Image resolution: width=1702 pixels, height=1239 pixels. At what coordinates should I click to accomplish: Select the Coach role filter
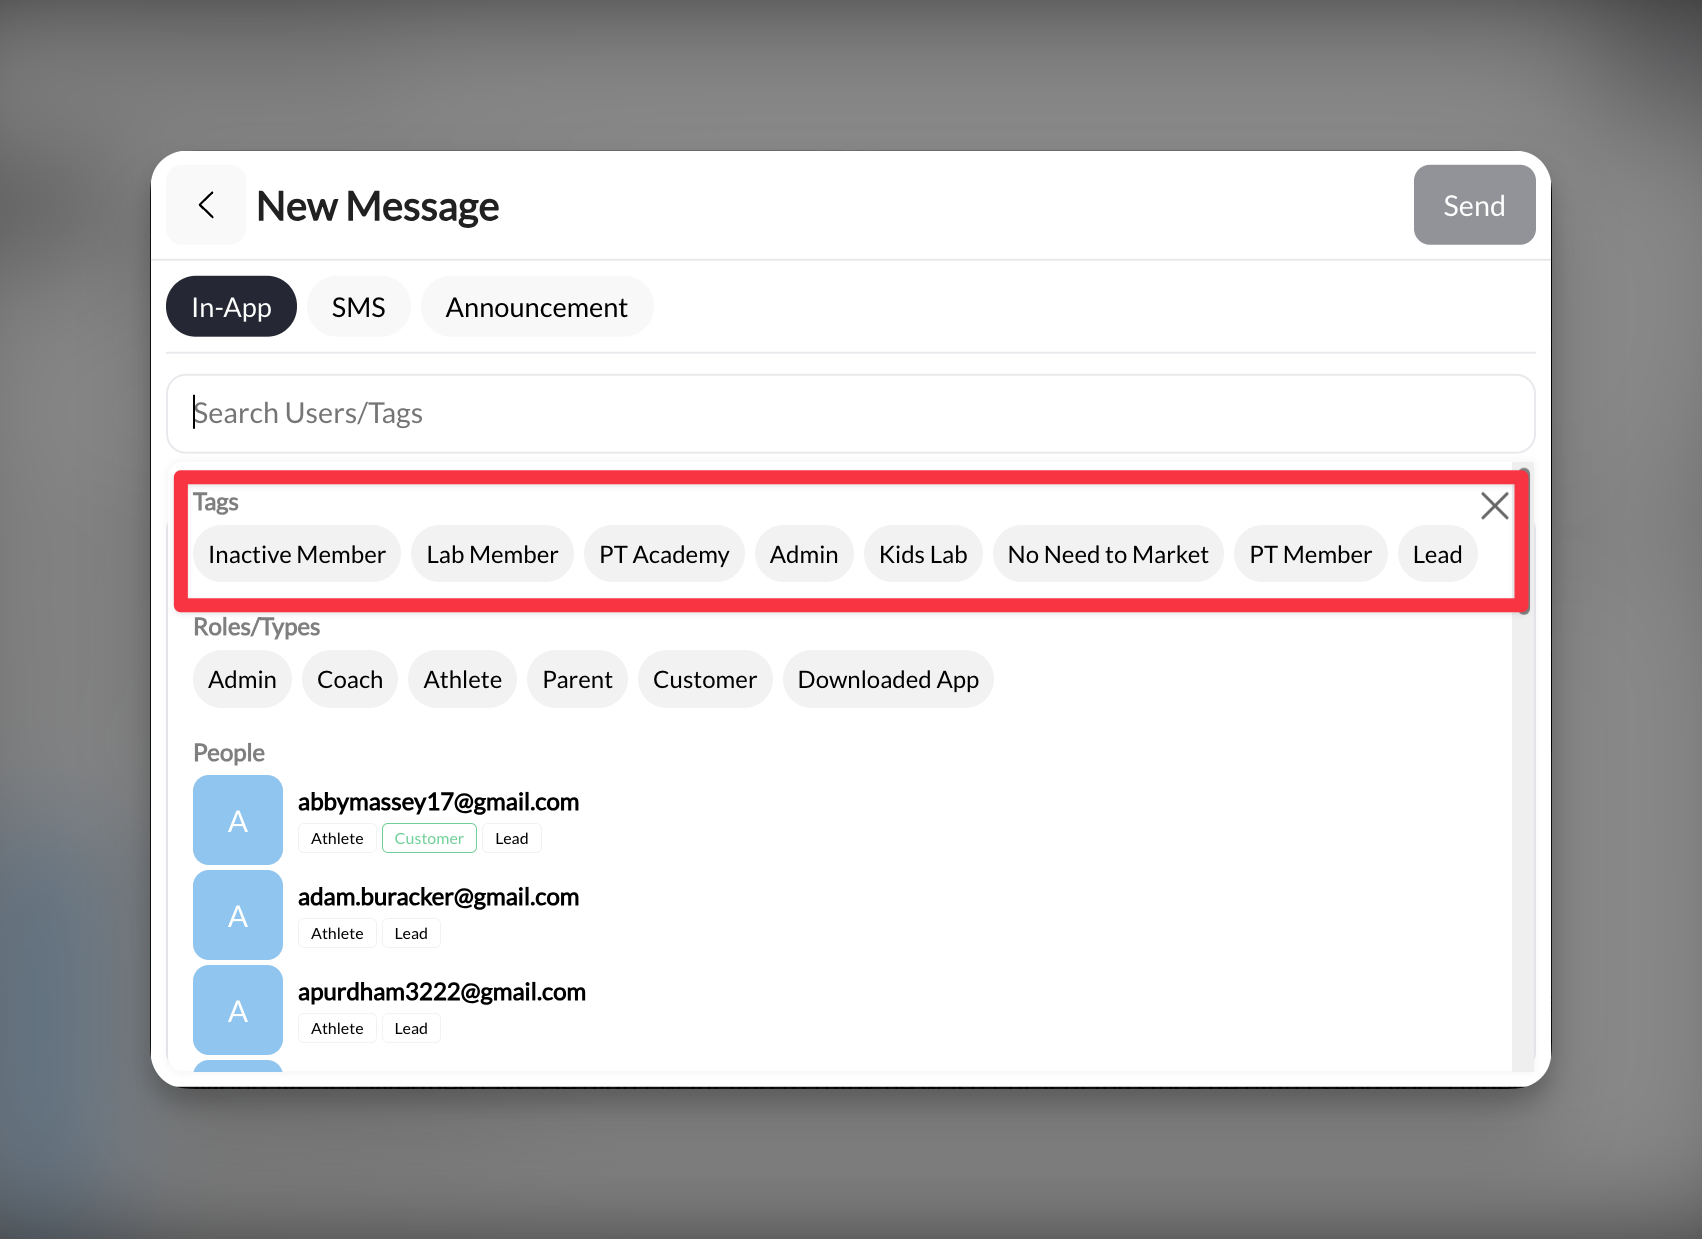click(349, 679)
